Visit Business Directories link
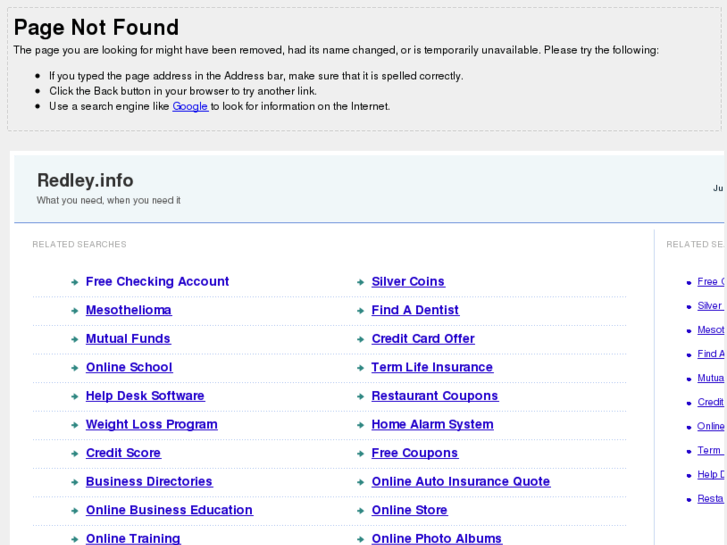Screen dimensions: 727x545 pyautogui.click(x=149, y=481)
